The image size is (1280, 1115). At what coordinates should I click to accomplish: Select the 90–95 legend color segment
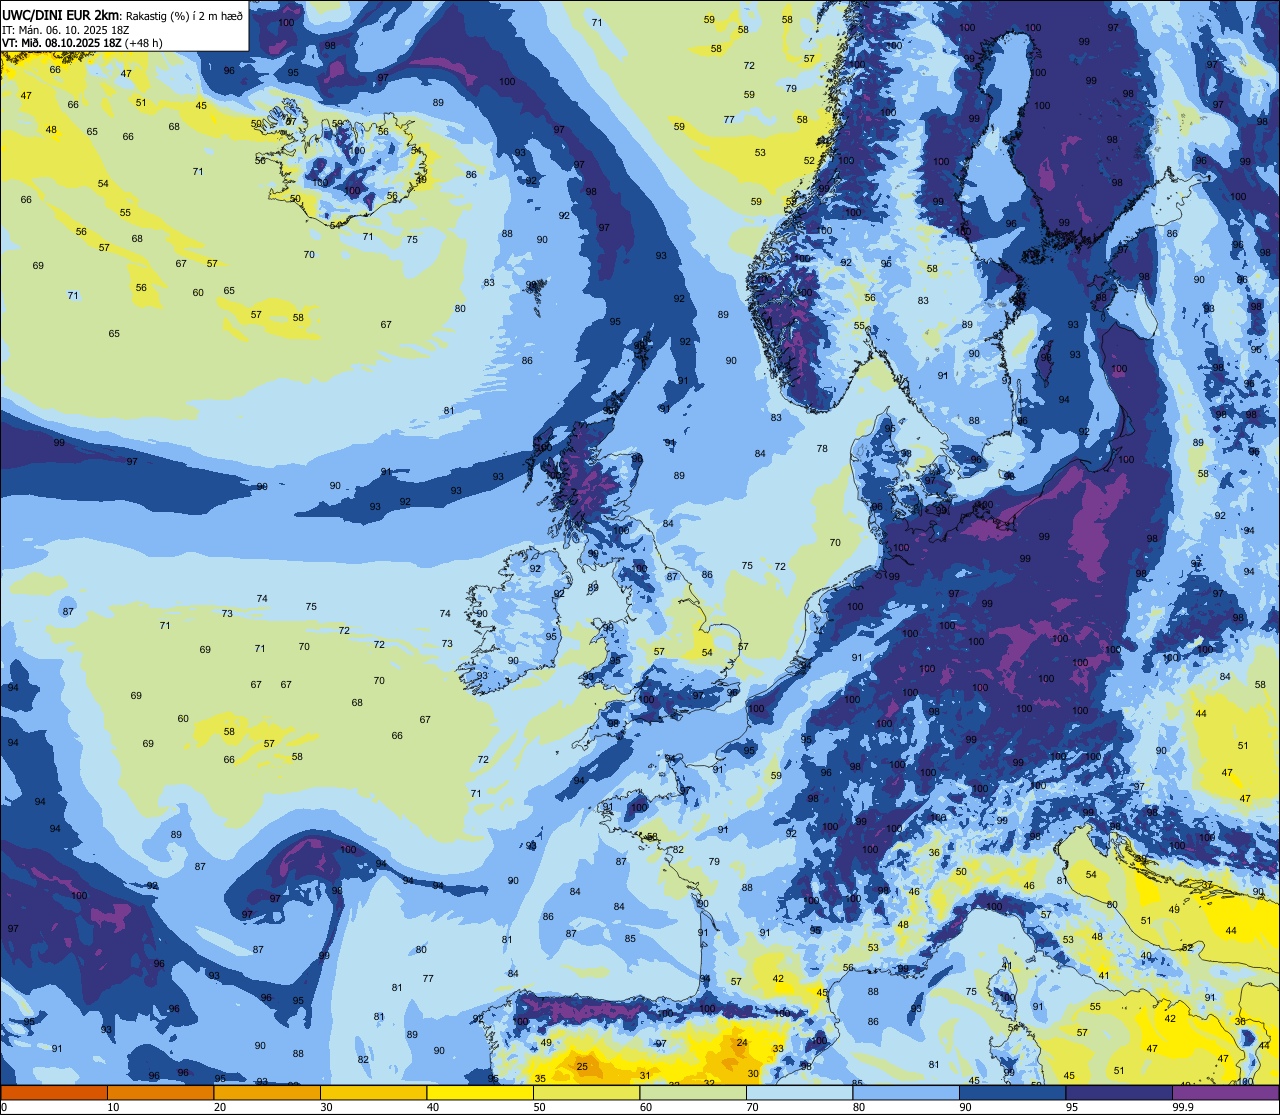(1012, 1092)
